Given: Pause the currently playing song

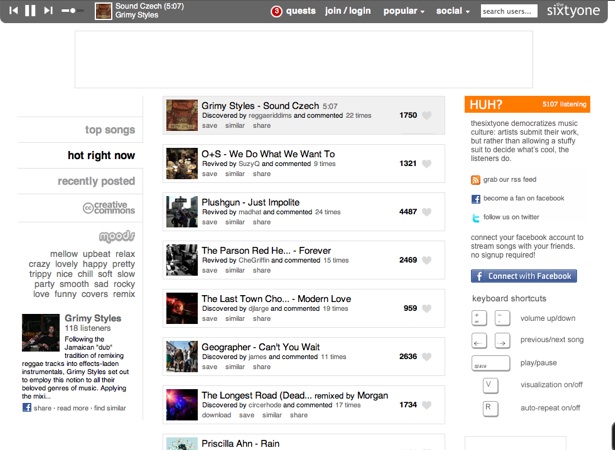Looking at the screenshot, I should click(30, 11).
